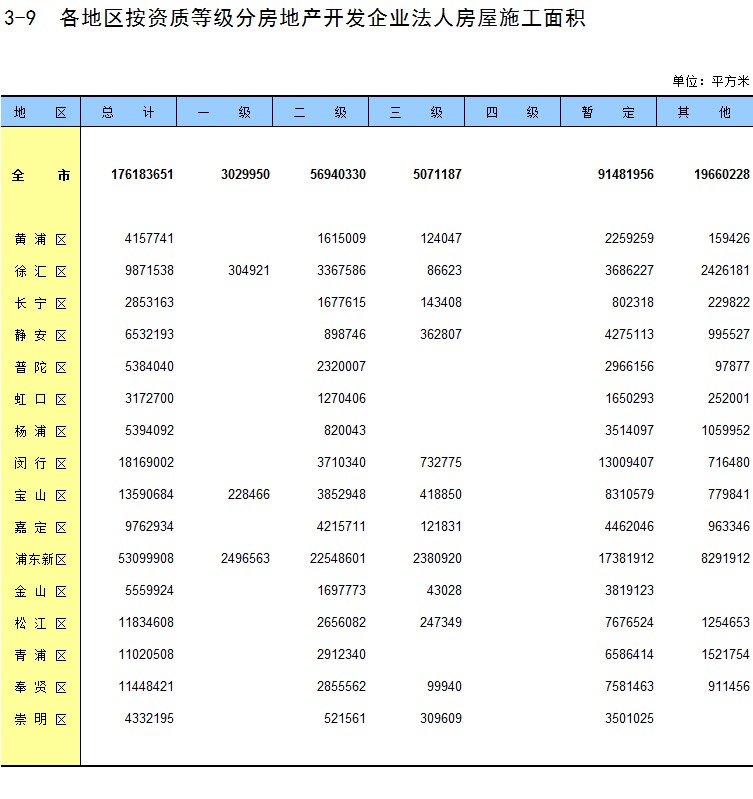Screen dimensions: 753x799
Task: Select 闵行区 provisional value 13009407
Action: (x=626, y=463)
